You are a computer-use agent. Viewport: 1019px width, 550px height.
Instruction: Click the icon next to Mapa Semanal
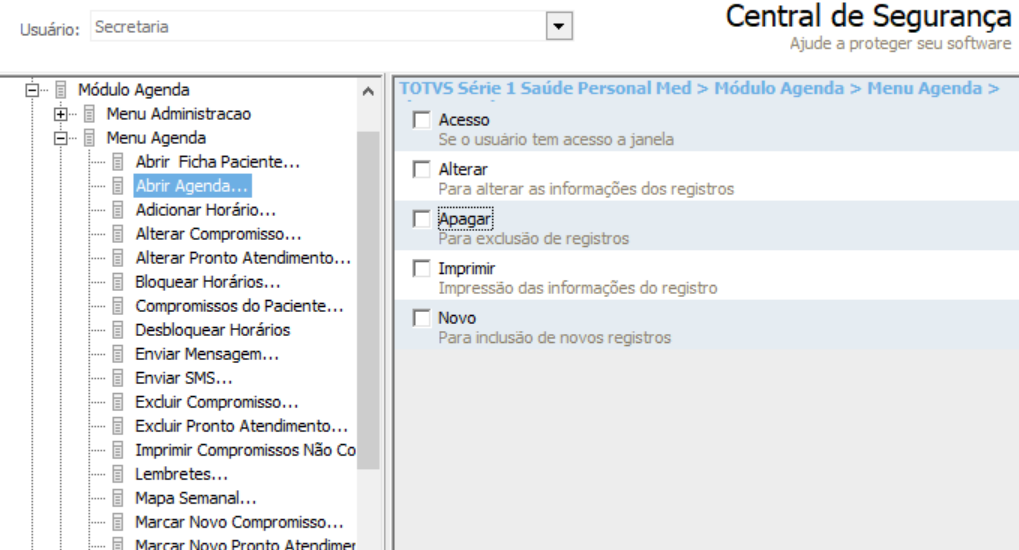click(118, 499)
